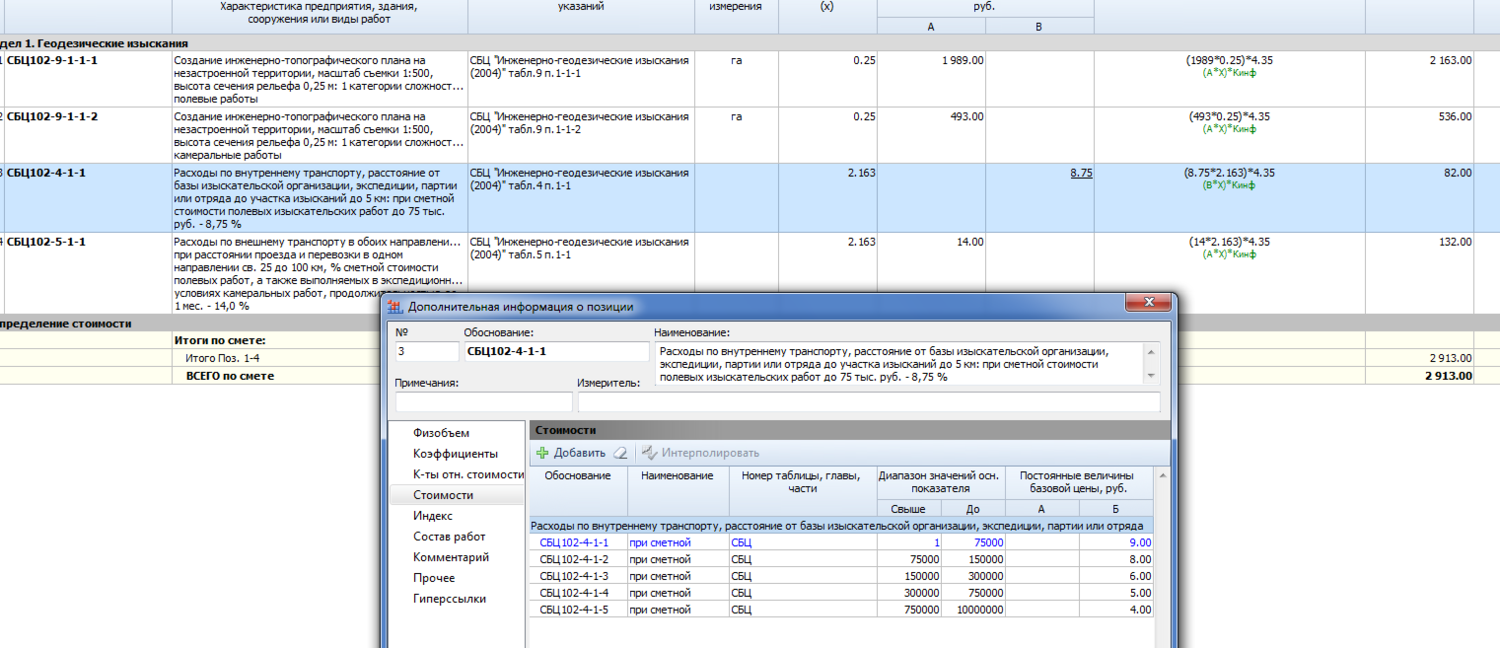Open the Комментарий section
Viewport: 1500px width, 648px height.
451,557
